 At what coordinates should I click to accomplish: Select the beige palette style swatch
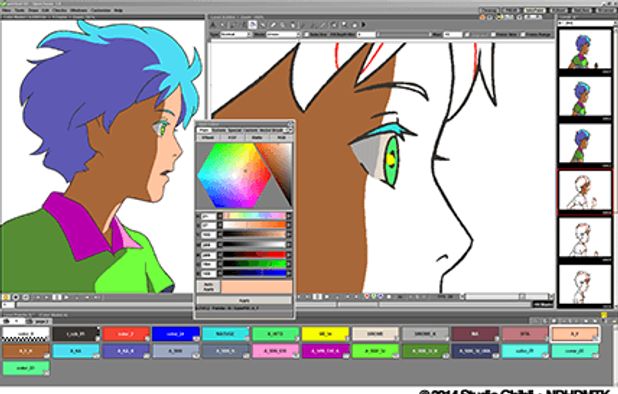tap(375, 334)
